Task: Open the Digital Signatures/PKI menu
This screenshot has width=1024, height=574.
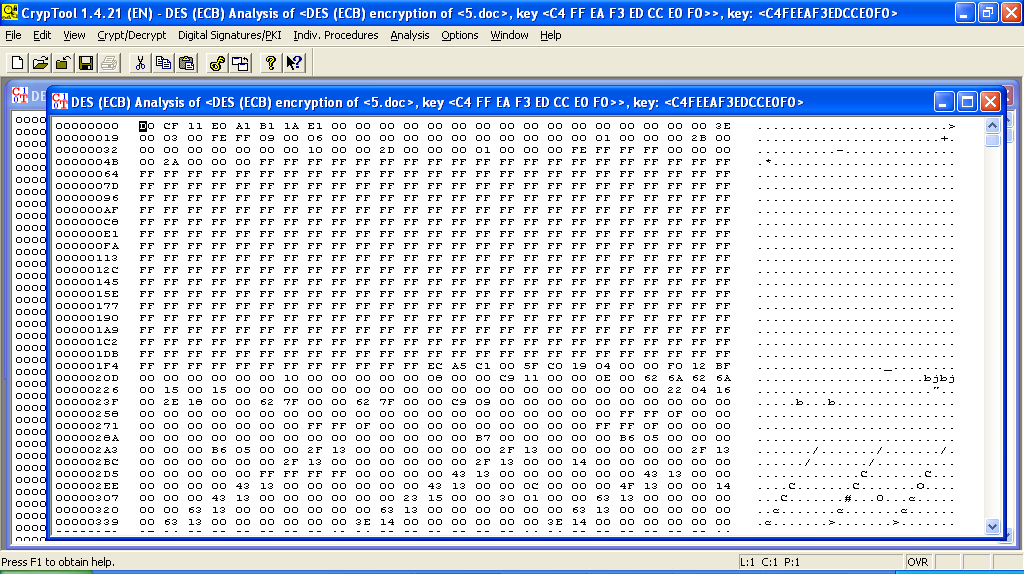Action: click(x=230, y=35)
